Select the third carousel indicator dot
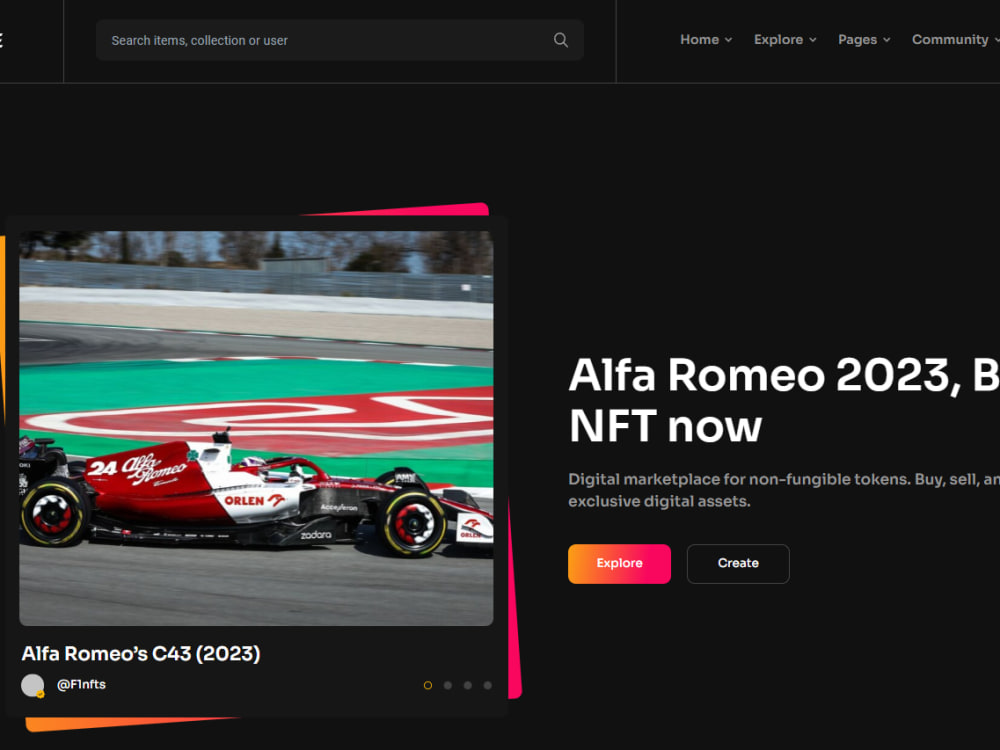The image size is (1000, 750). coord(467,685)
